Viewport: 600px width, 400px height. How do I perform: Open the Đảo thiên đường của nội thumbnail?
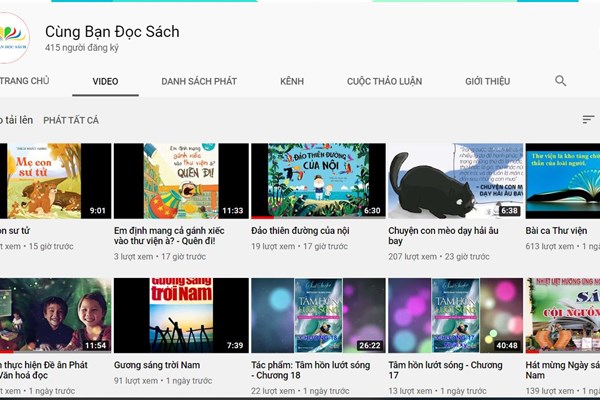point(318,181)
